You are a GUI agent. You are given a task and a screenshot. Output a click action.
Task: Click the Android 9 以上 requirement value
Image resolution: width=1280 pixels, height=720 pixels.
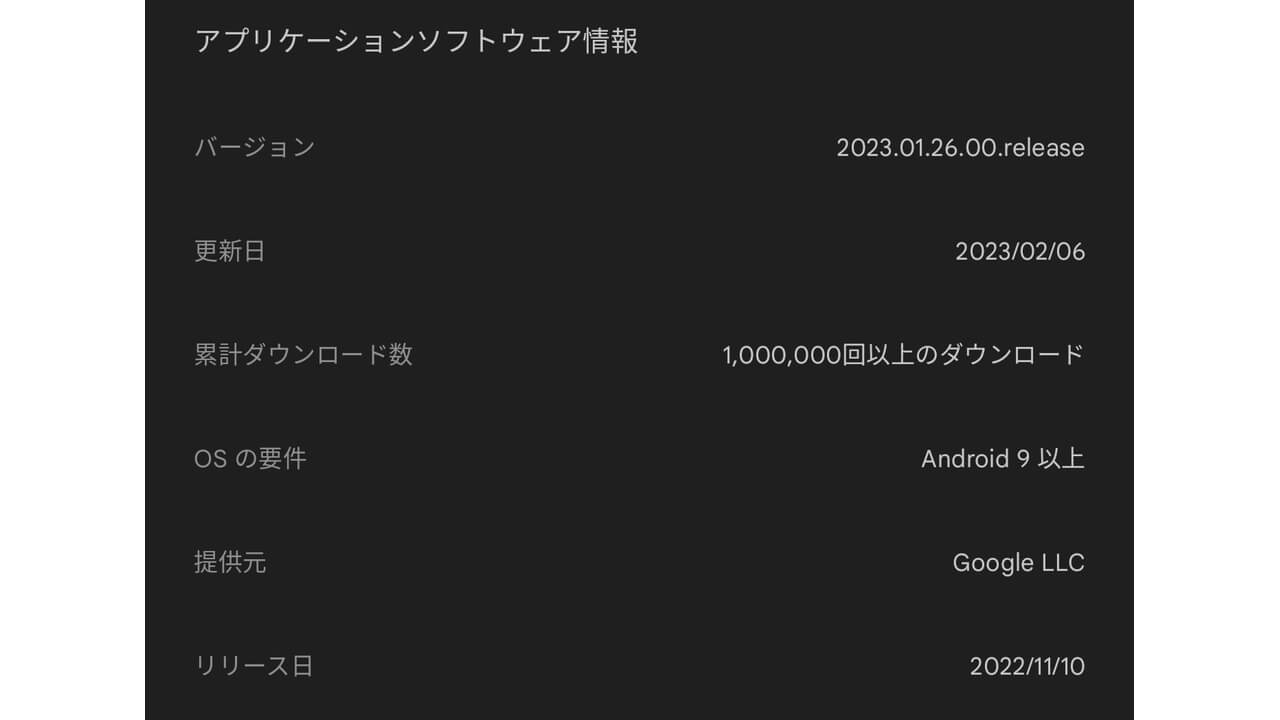pos(1002,459)
